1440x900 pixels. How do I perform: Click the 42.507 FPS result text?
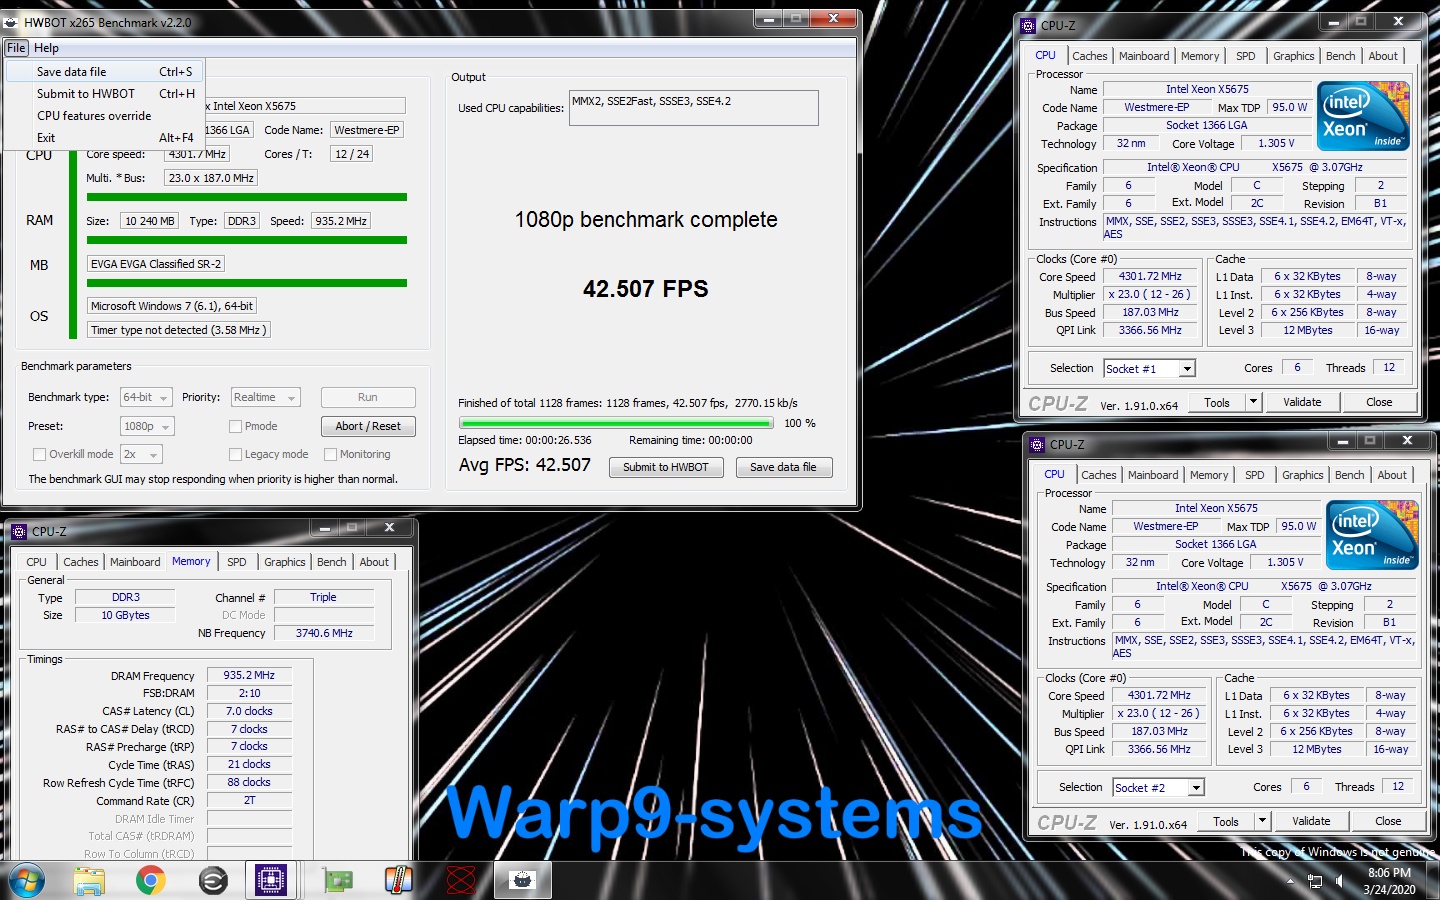(x=646, y=289)
